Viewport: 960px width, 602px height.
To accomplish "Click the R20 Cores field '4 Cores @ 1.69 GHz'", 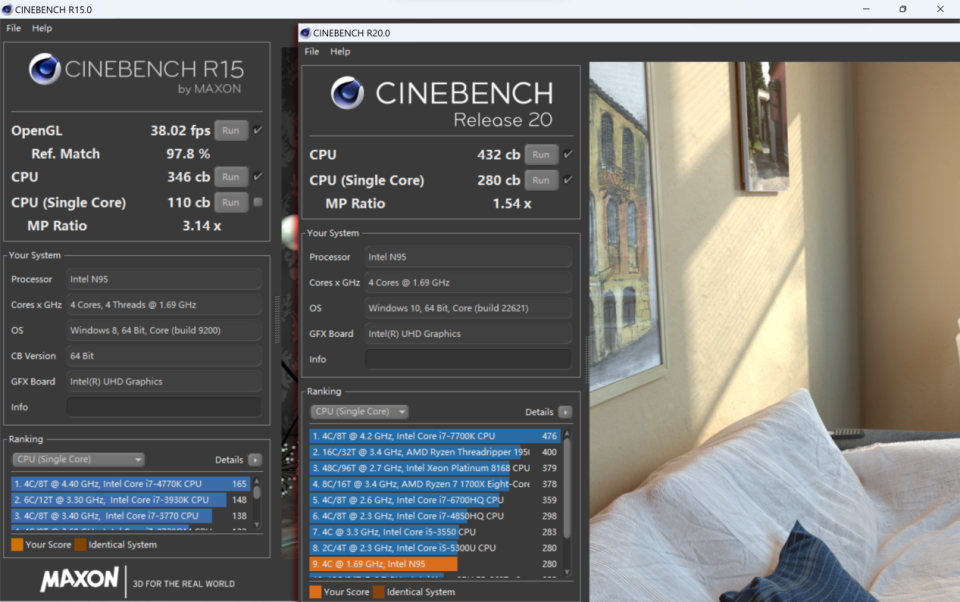I will point(468,283).
